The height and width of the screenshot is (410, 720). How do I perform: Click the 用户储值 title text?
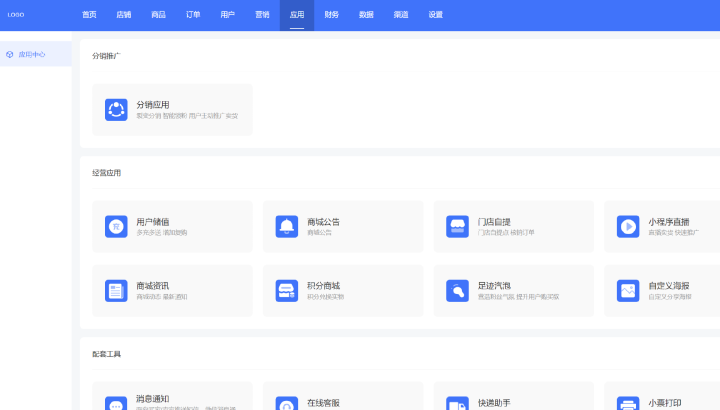(x=153, y=222)
